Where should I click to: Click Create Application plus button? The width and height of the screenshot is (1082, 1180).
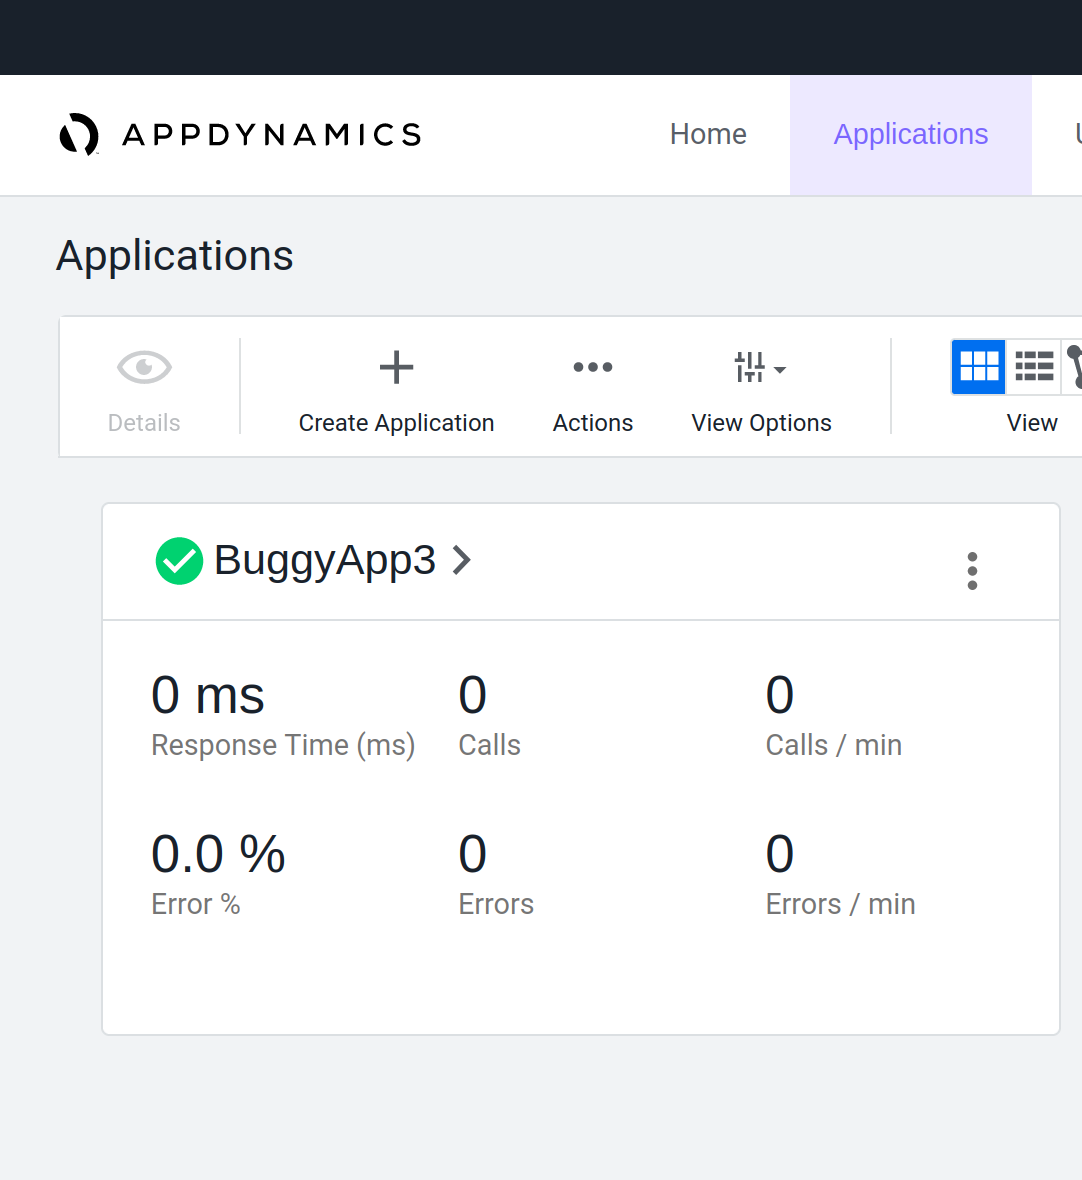(397, 367)
